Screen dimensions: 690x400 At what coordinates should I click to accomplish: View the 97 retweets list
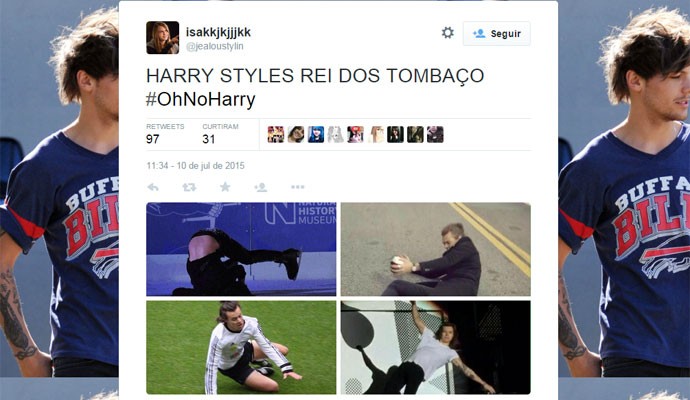[165, 134]
